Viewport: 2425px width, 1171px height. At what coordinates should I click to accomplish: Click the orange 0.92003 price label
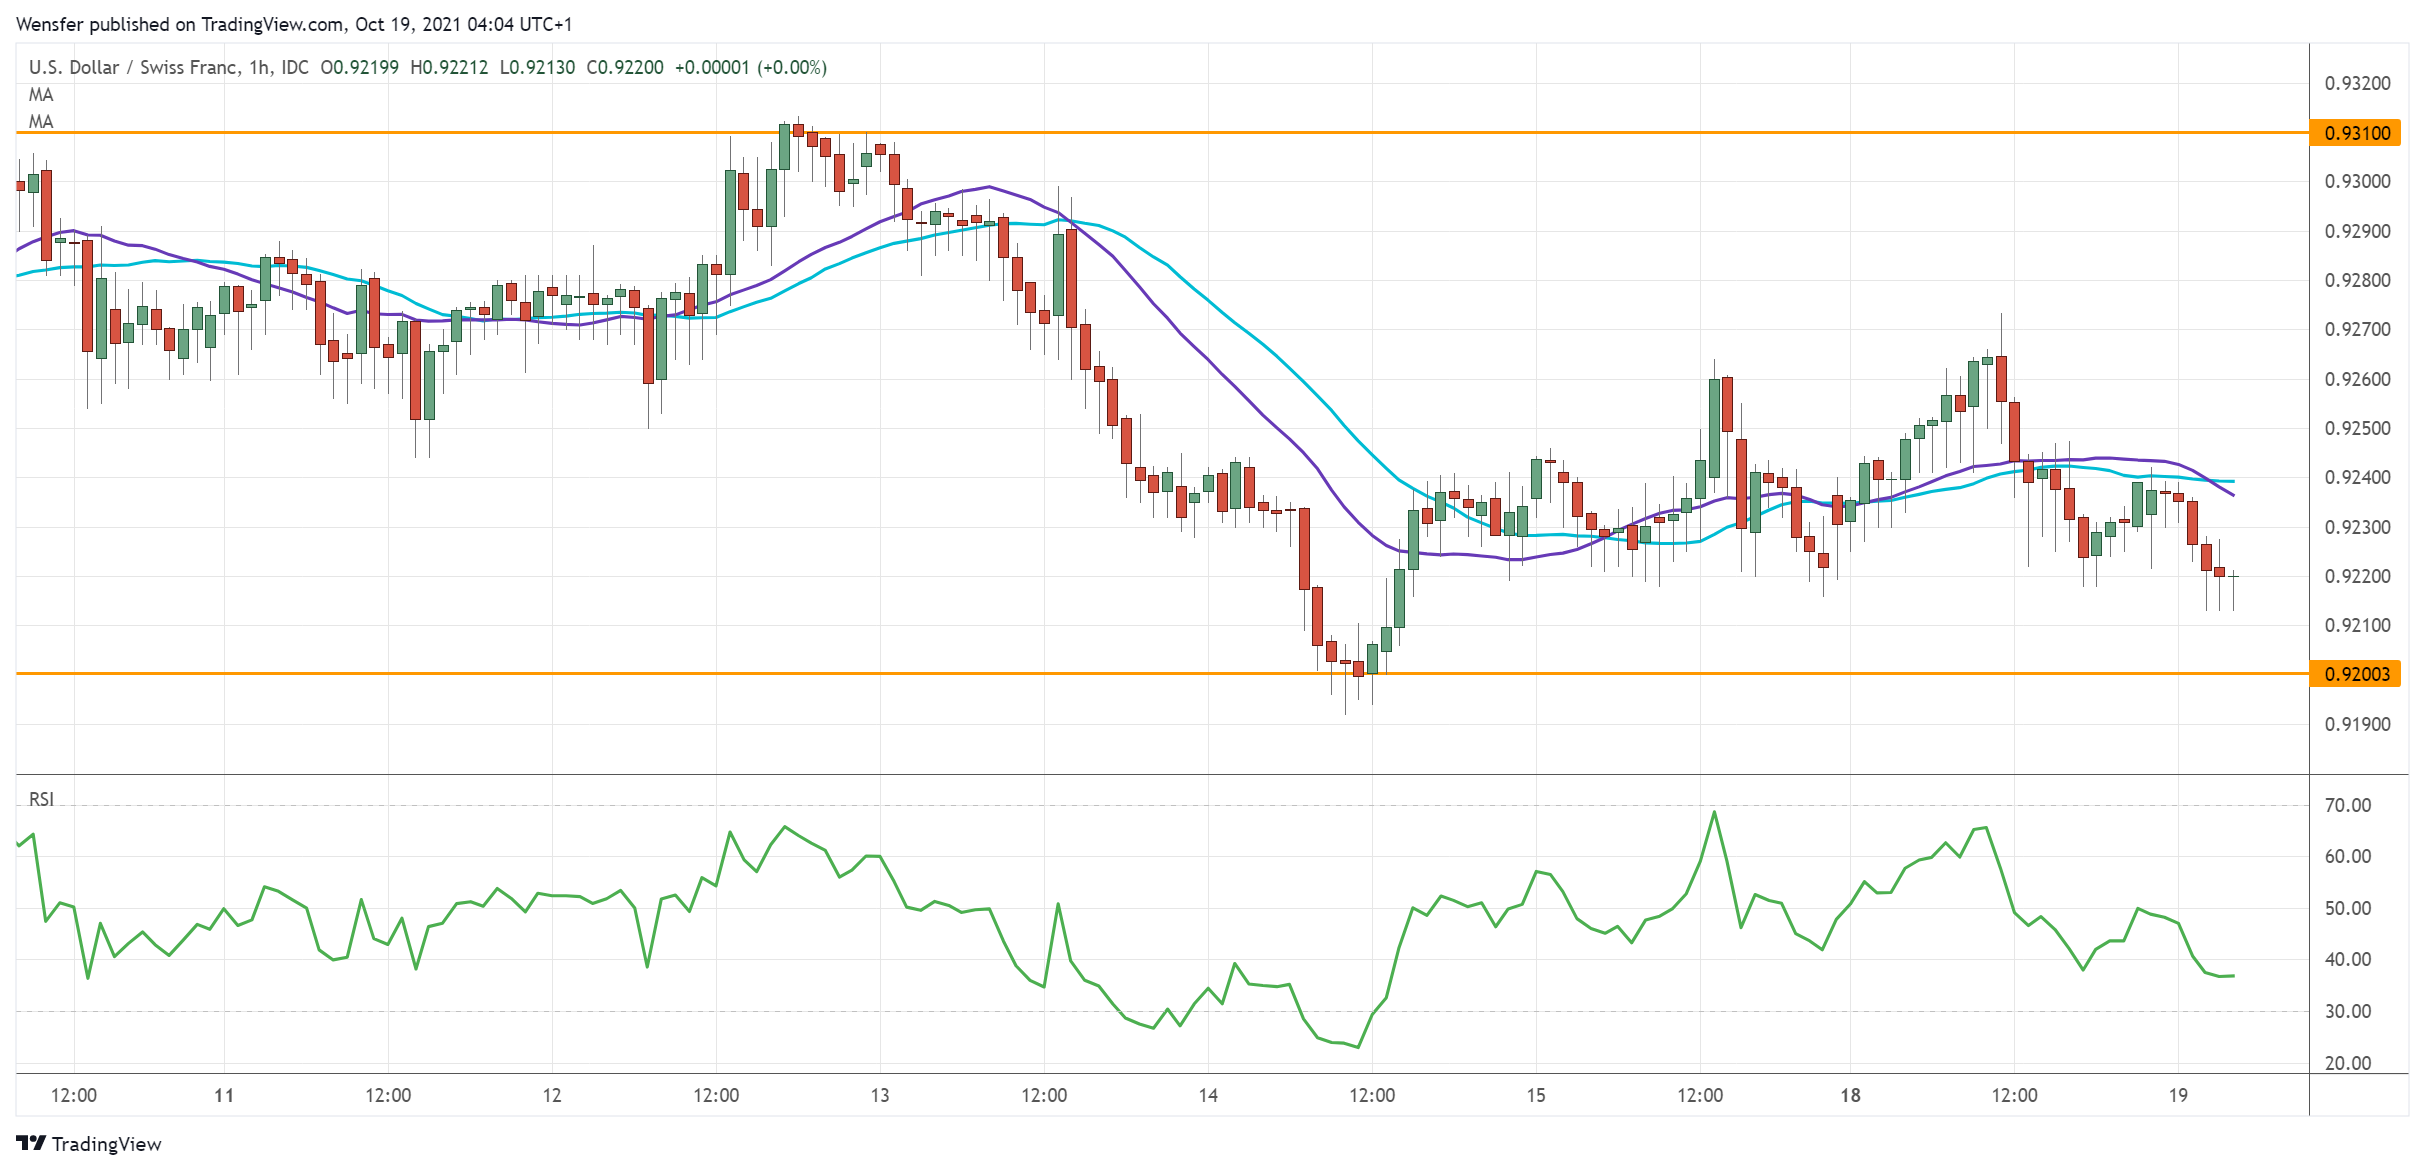pos(2356,674)
